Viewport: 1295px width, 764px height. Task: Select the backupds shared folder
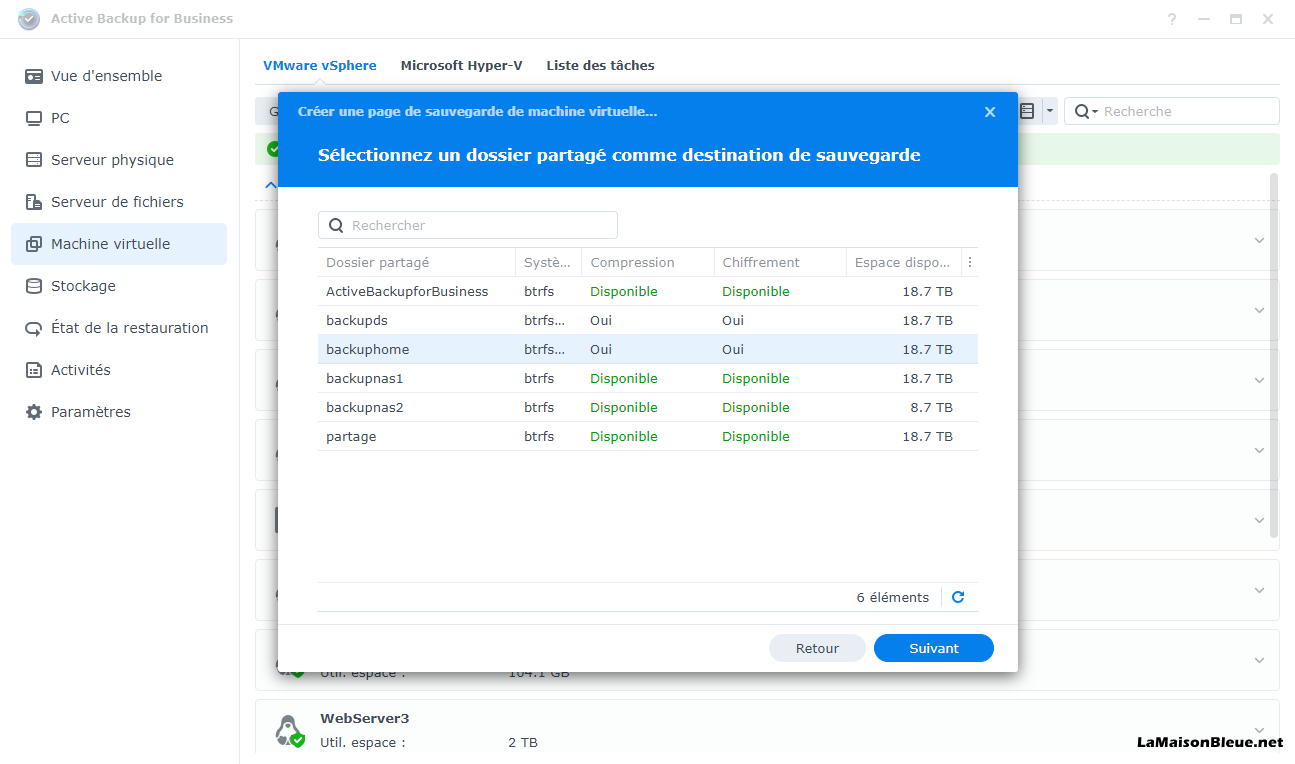coord(648,320)
